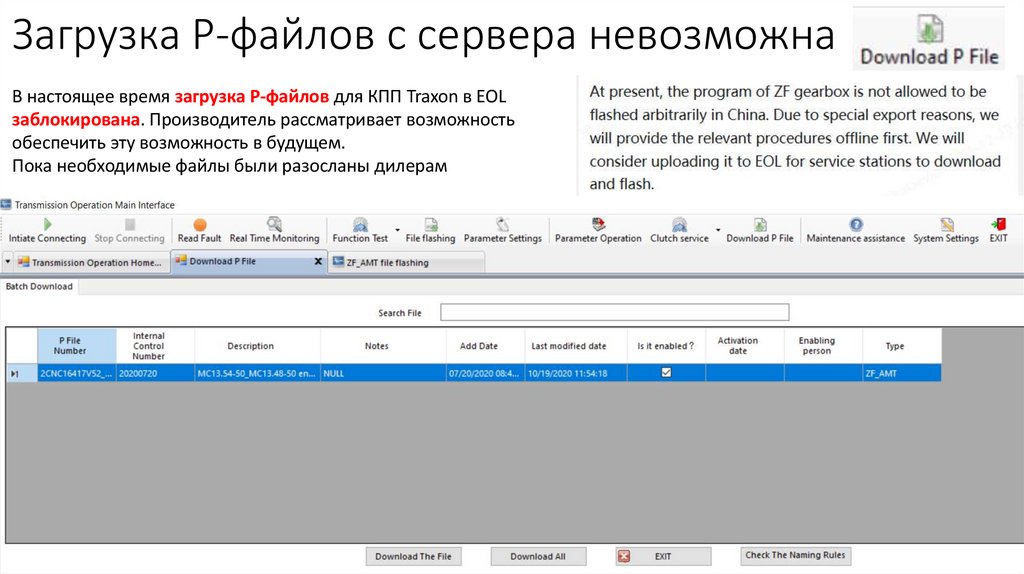Viewport: 1024px width, 574px height.
Task: Click the 10/19/2020 11:54:18 cell
Action: tap(575, 374)
